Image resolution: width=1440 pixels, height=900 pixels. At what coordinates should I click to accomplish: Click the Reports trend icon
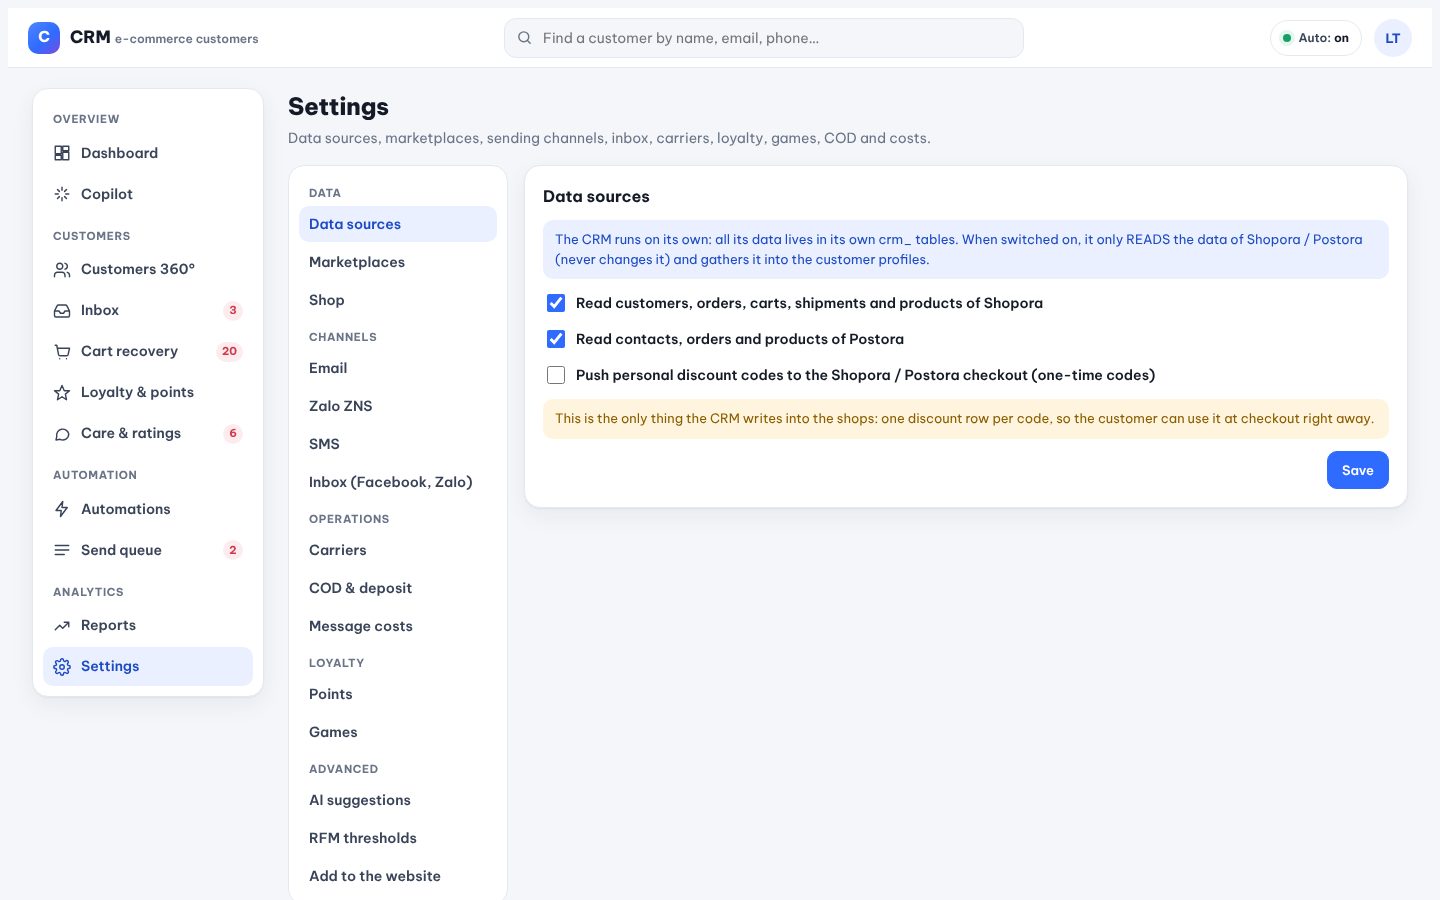click(62, 625)
